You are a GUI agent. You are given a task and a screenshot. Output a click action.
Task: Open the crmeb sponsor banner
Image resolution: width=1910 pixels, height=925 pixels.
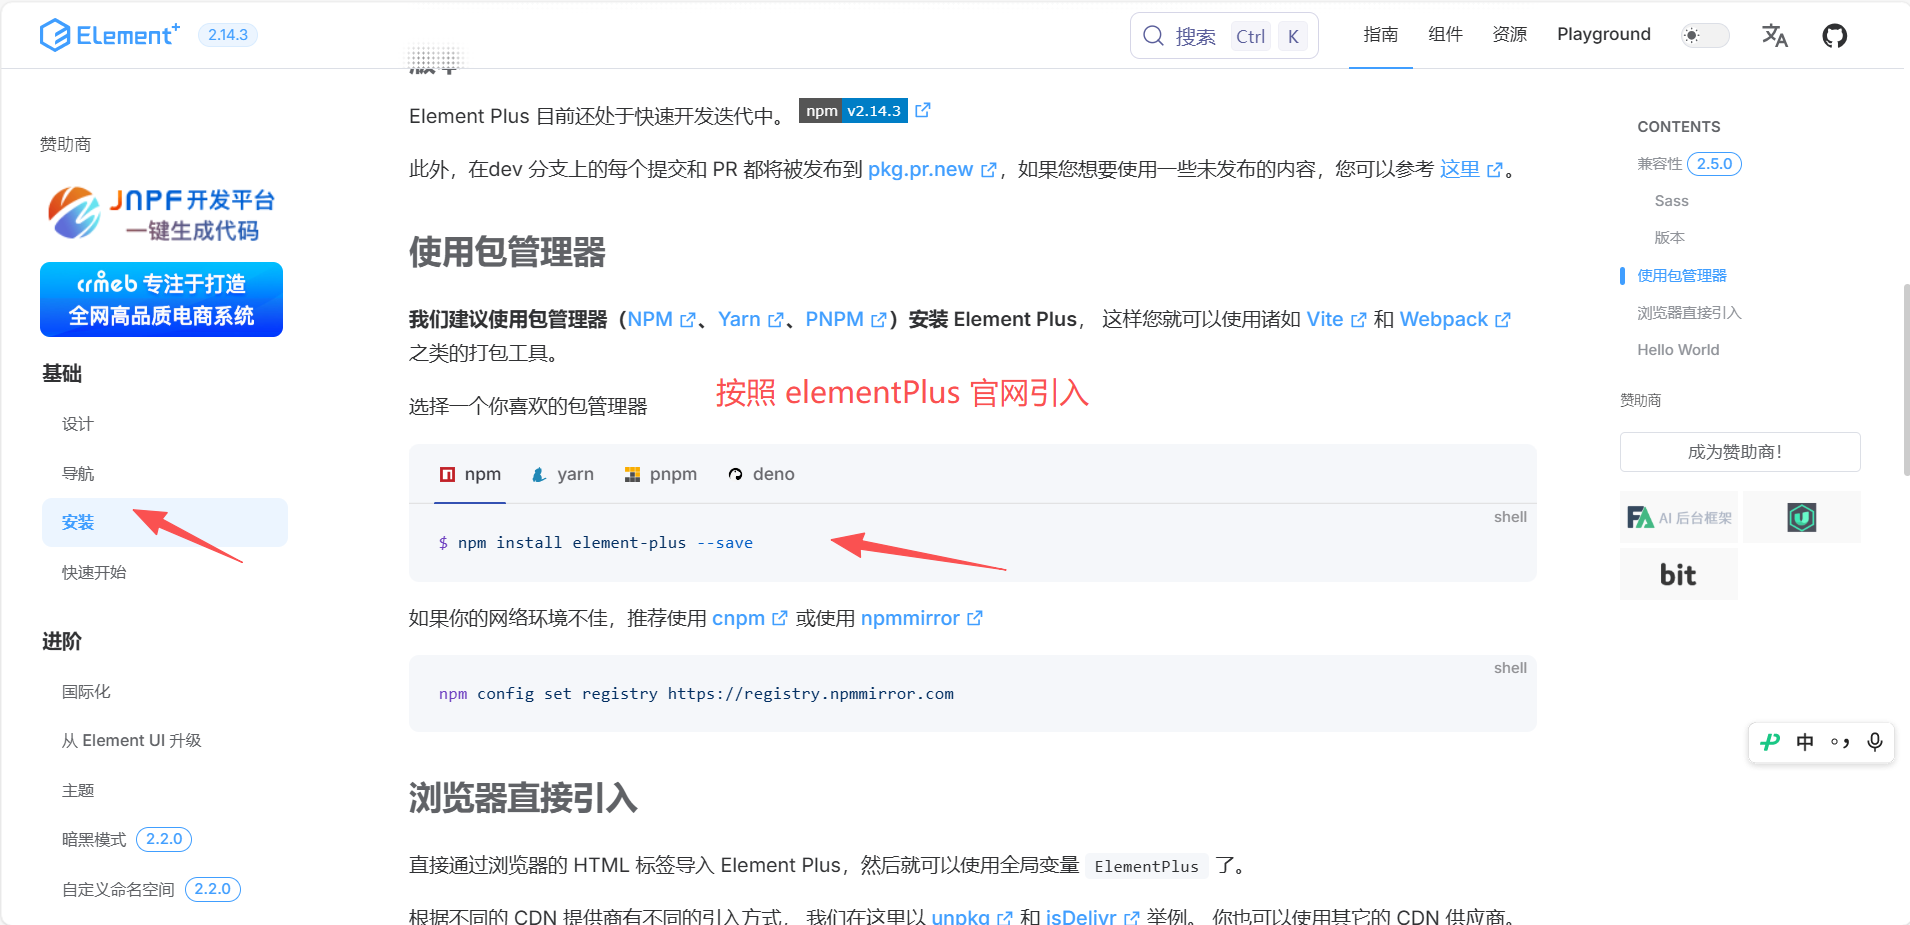click(x=161, y=300)
